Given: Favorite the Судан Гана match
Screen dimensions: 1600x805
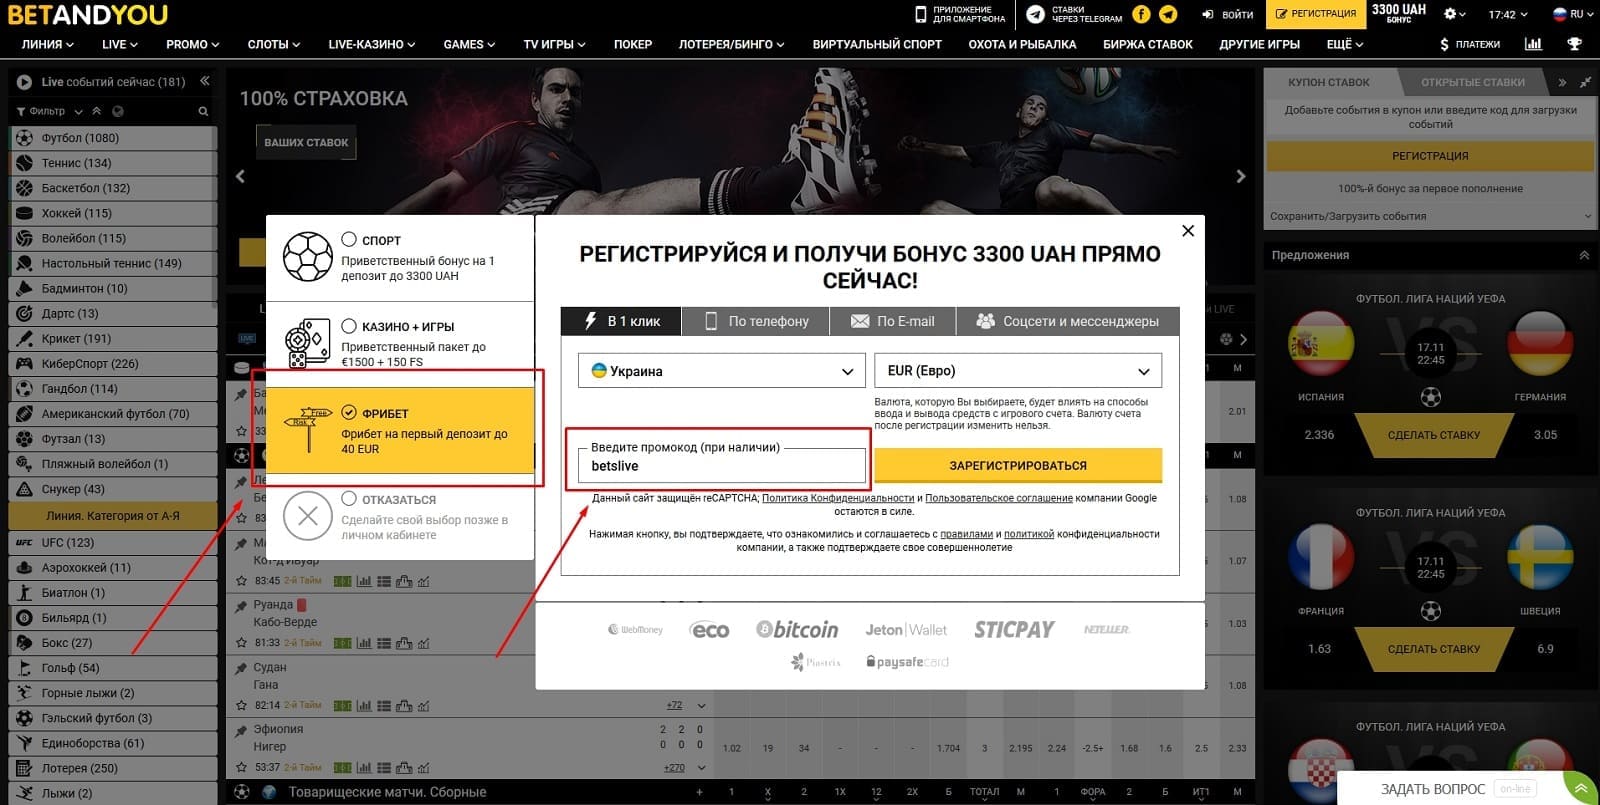Looking at the screenshot, I should coord(241,705).
